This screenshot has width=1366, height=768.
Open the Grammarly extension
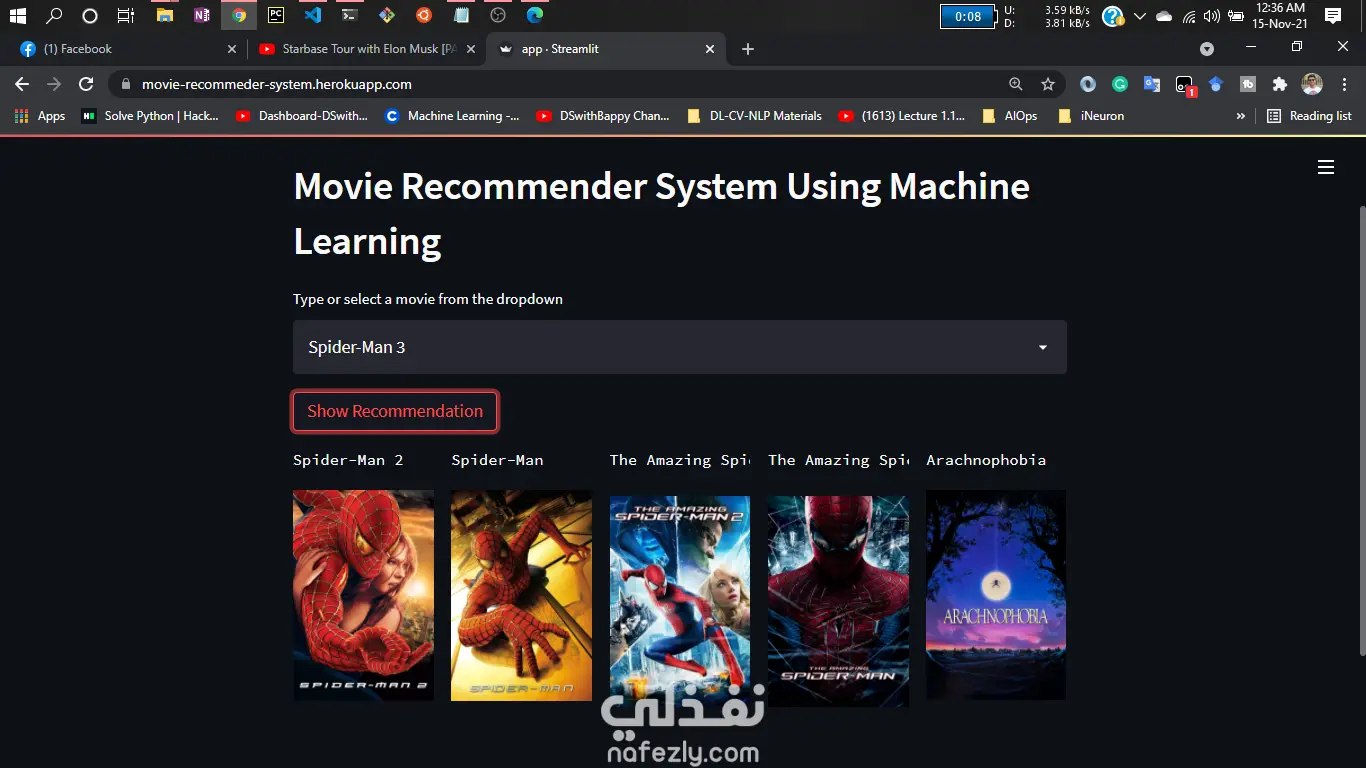coord(1120,85)
